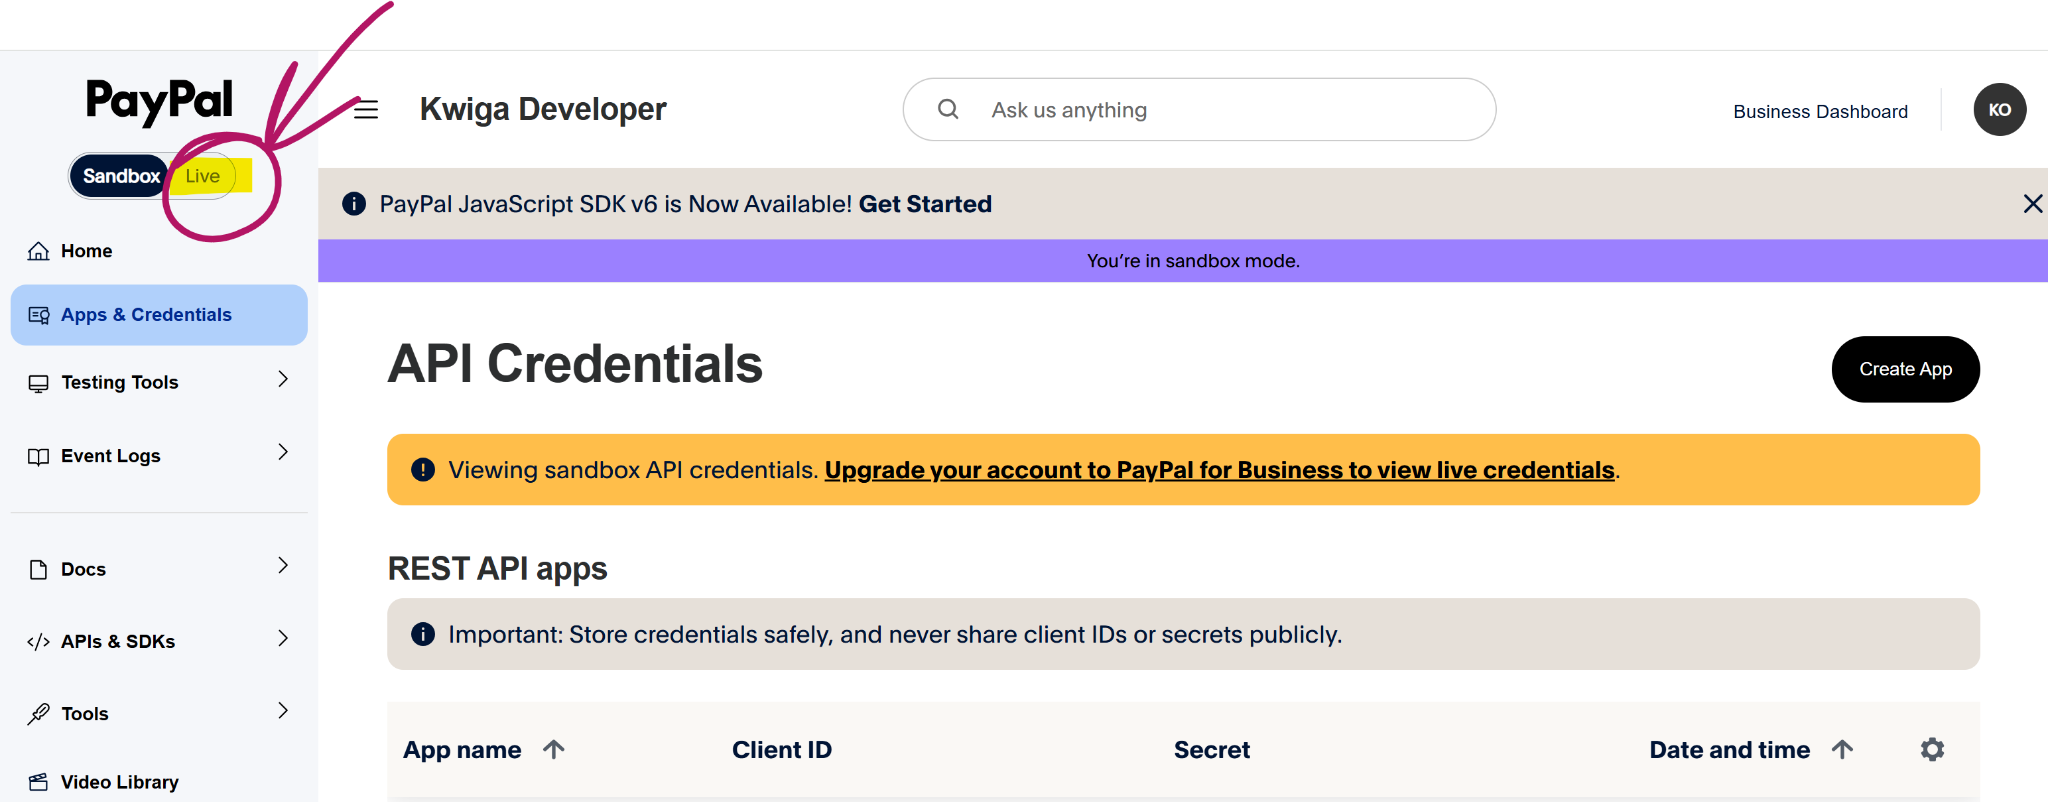Click the REST API apps heading
2048x802 pixels.
click(x=497, y=568)
